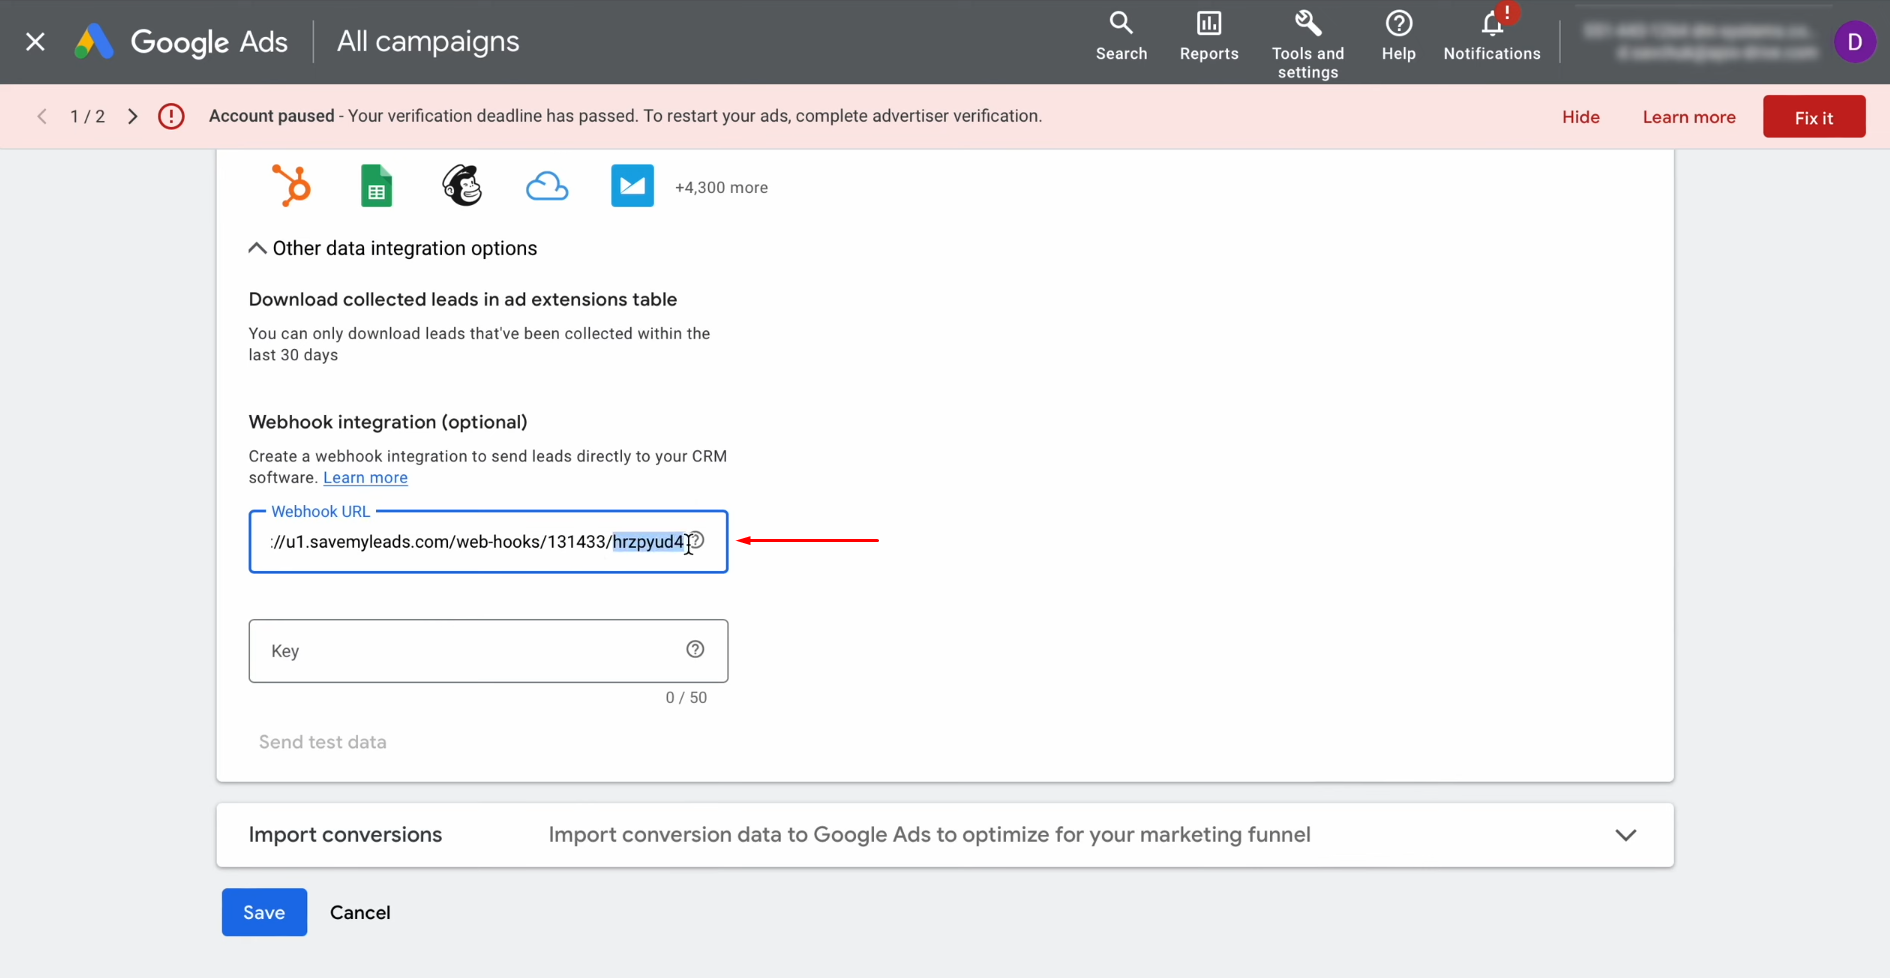Select the Mailchimp integration icon
Image resolution: width=1890 pixels, height=978 pixels.
pyautogui.click(x=462, y=186)
